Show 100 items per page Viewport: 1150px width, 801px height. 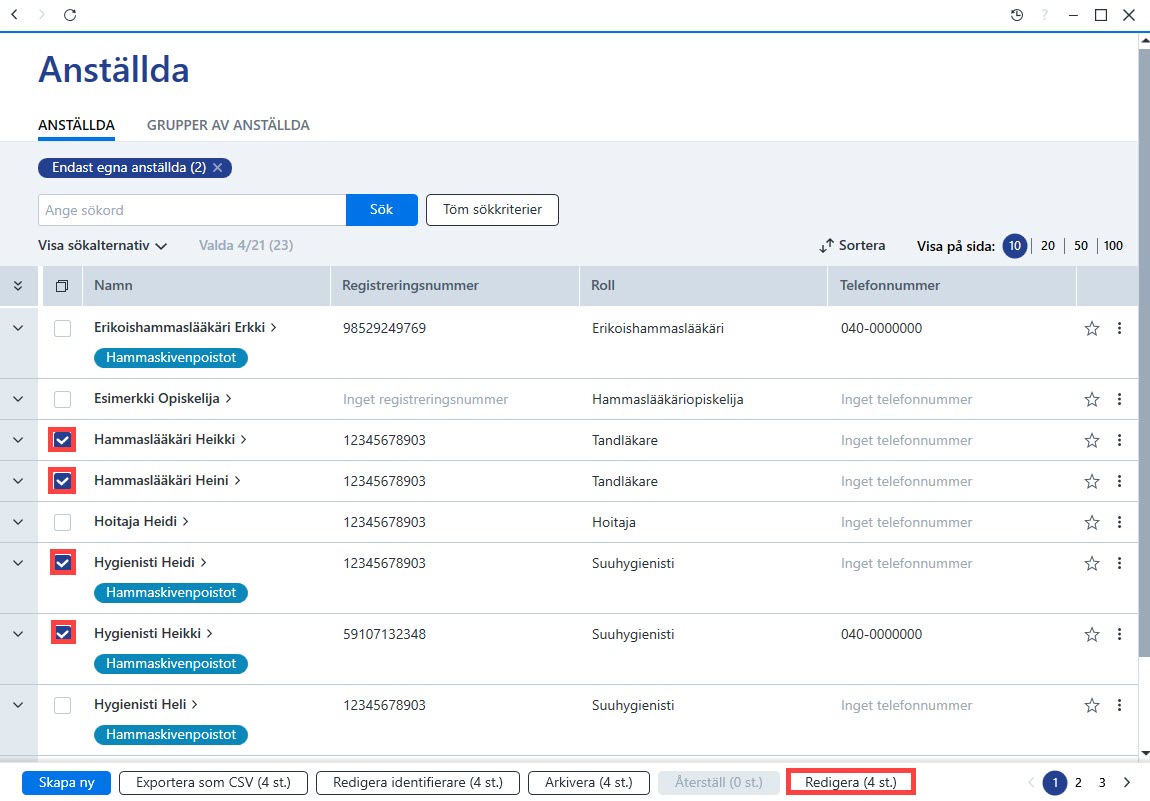(1113, 246)
